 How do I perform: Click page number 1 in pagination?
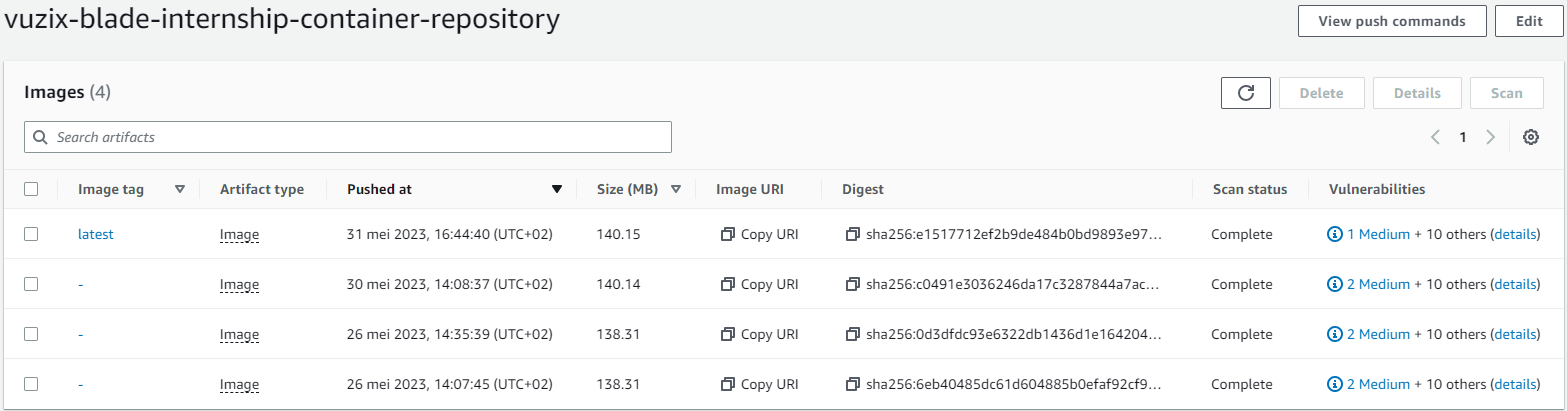[x=1462, y=137]
